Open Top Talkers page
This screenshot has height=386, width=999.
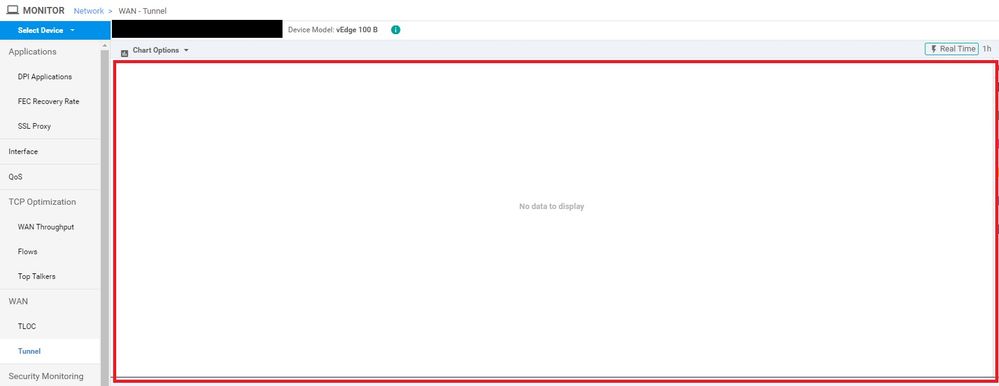tap(36, 276)
